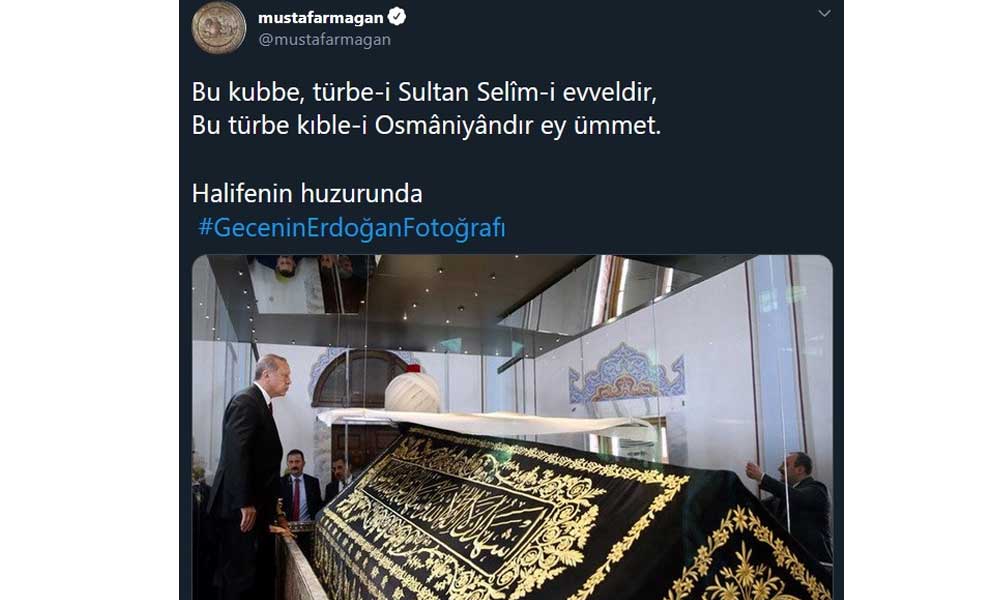Screen dimensions: 1000x600
Task: Open mustafarmagan's round profile avatar
Action: [219, 27]
